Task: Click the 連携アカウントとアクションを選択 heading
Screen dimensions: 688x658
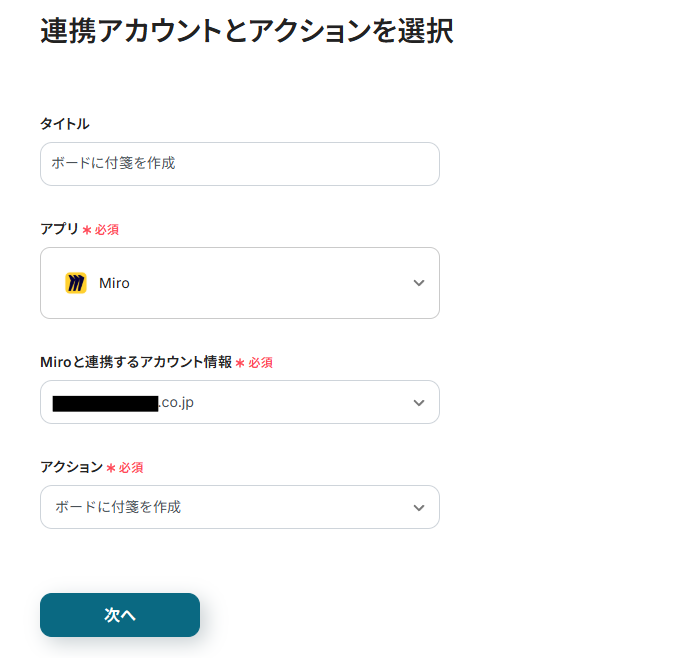Action: (246, 31)
